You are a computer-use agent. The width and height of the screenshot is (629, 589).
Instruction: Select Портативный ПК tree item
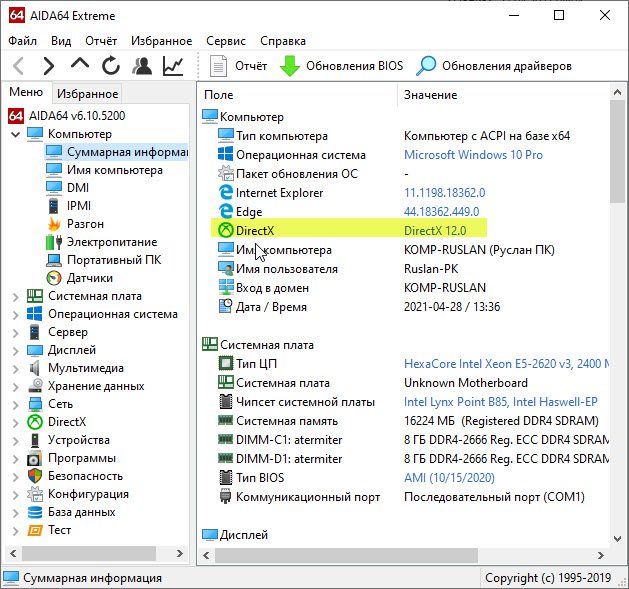[x=104, y=260]
